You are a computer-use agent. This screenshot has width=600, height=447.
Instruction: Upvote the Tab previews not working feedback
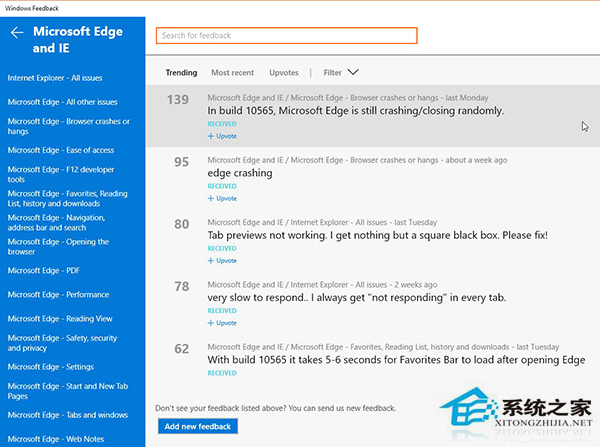pos(222,261)
